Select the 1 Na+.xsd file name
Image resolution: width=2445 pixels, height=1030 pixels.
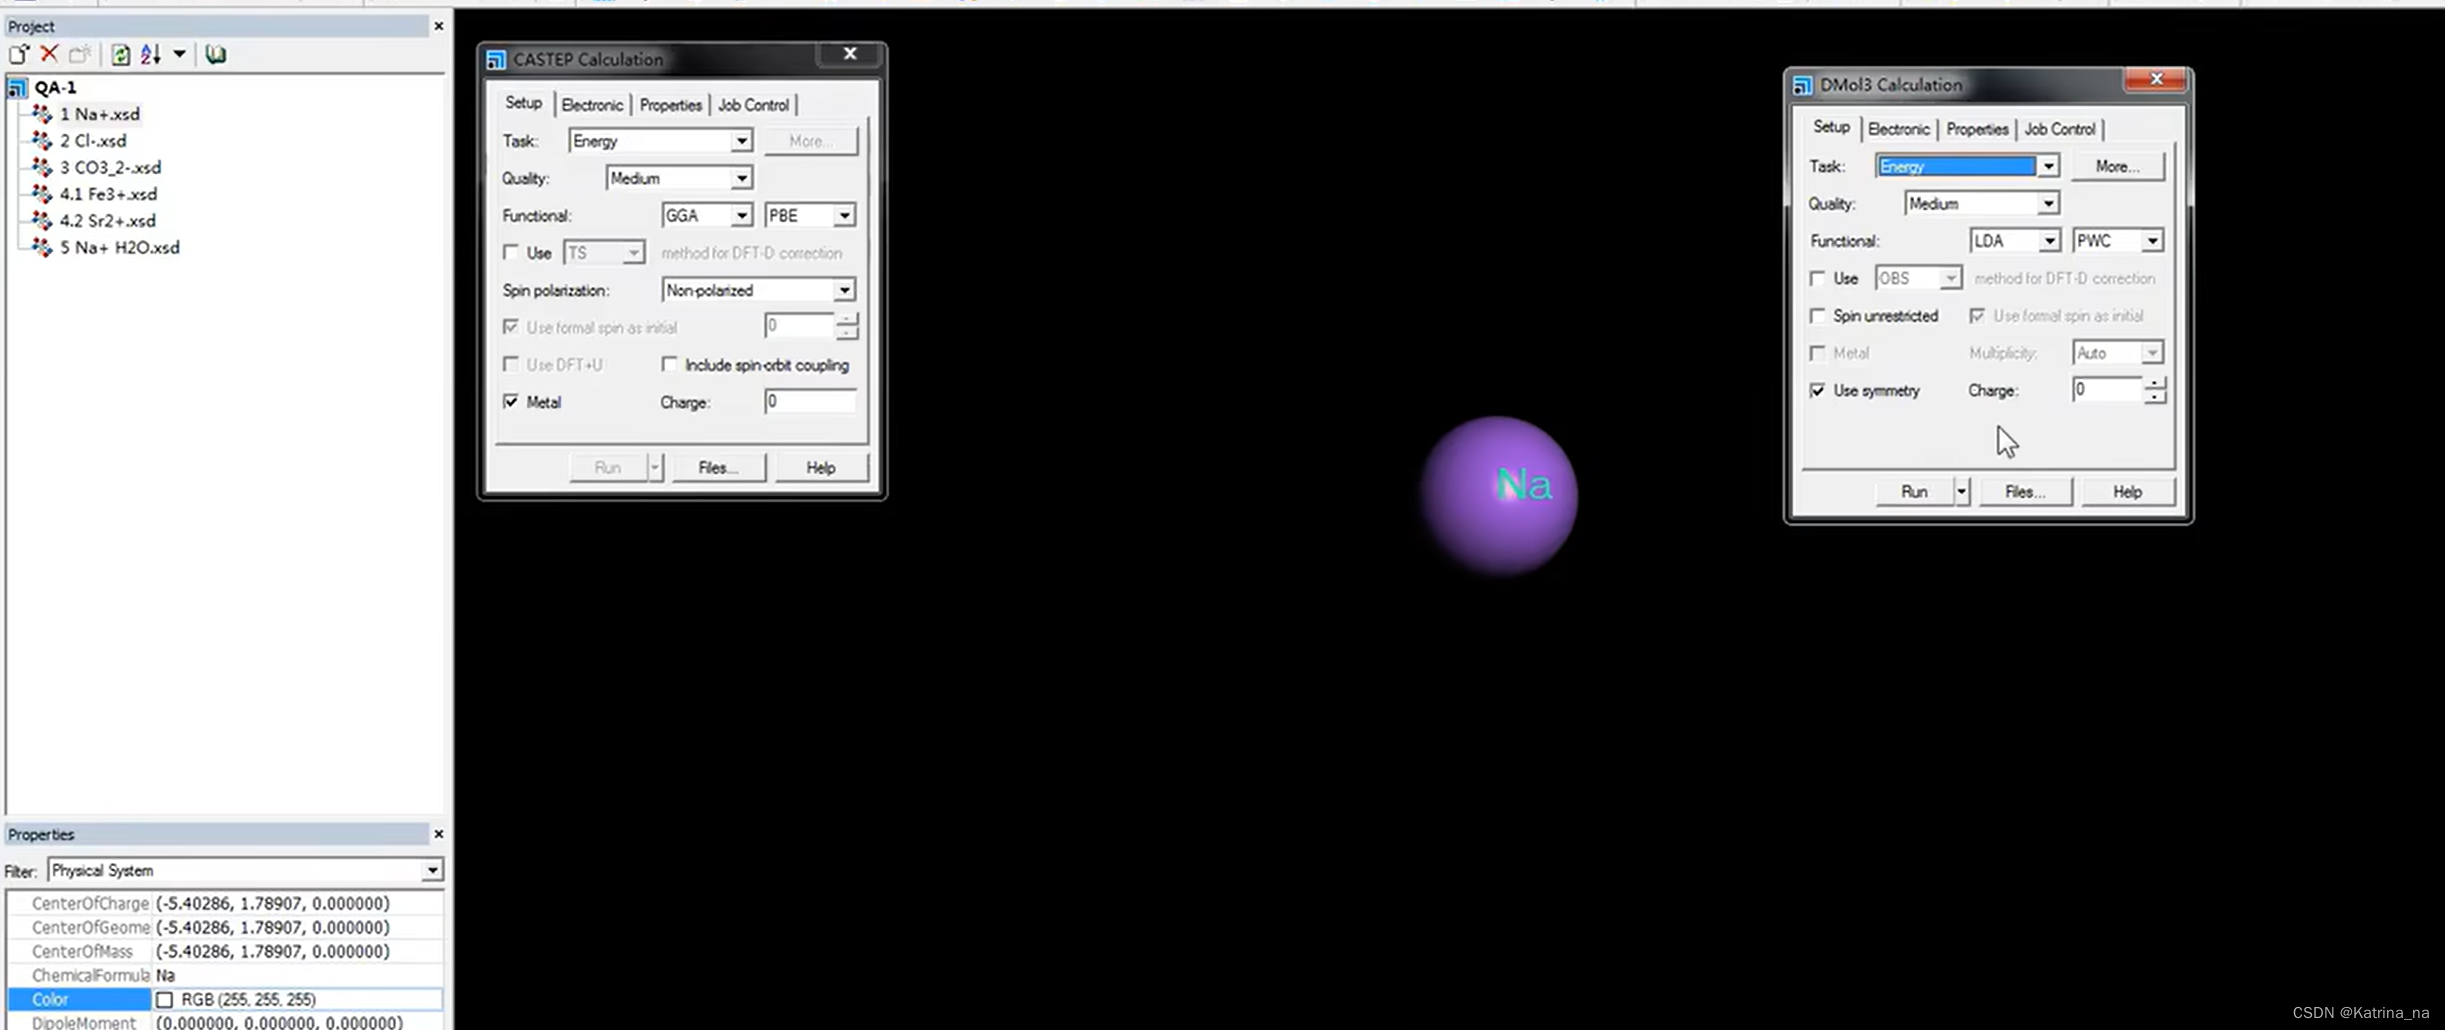pyautogui.click(x=100, y=114)
